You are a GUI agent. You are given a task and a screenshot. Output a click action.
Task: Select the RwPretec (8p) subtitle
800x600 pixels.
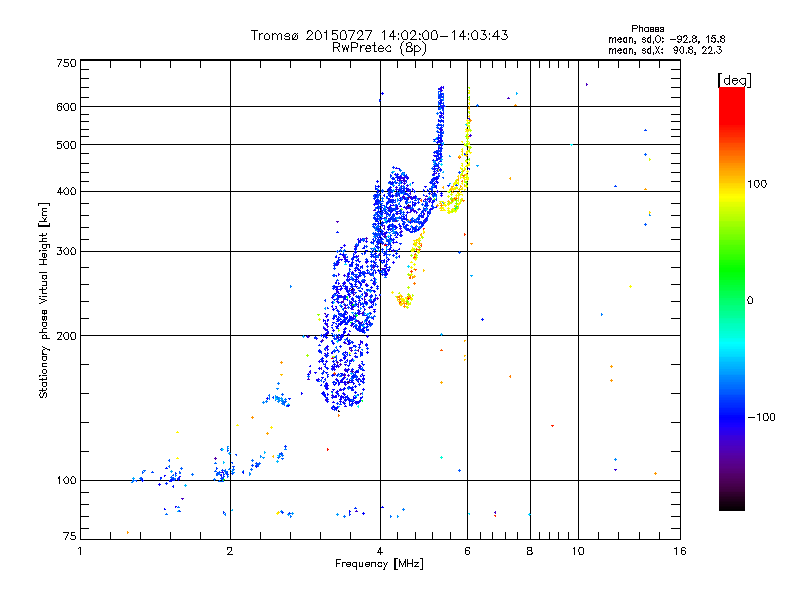pos(379,48)
